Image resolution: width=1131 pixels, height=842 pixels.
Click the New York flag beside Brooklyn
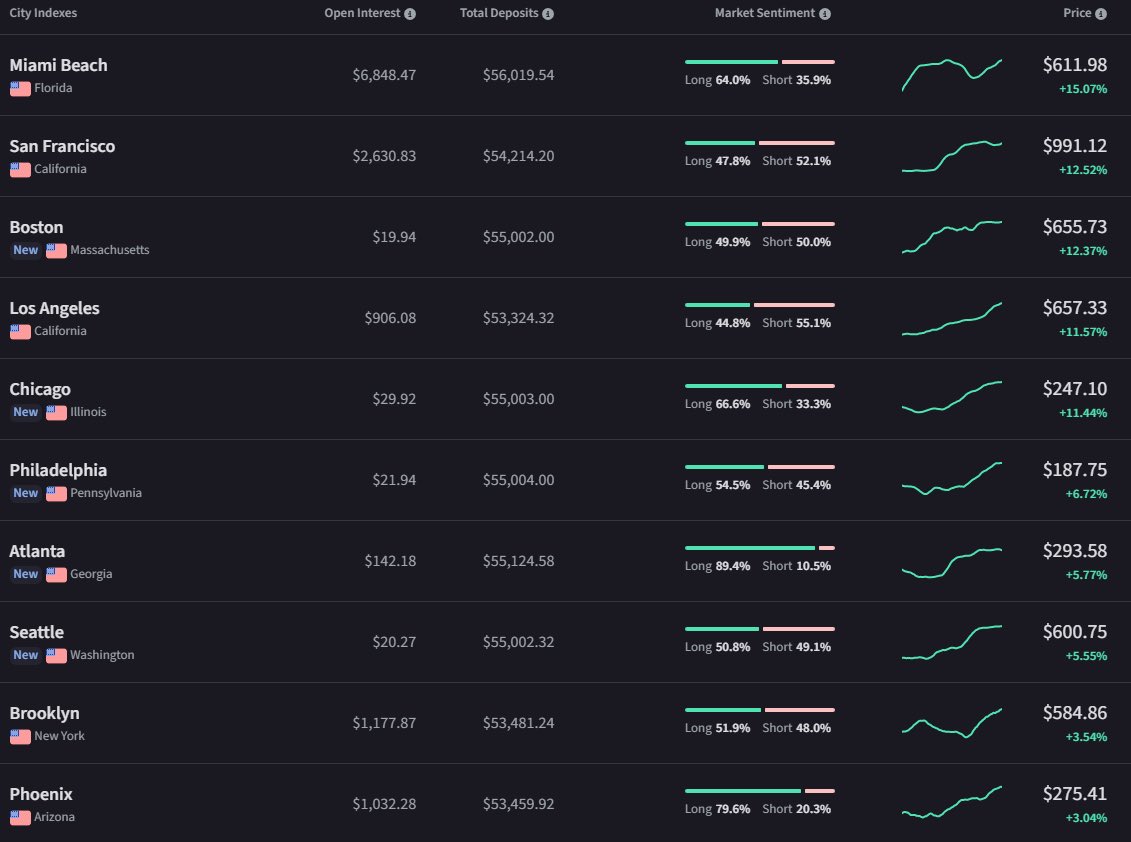point(18,737)
